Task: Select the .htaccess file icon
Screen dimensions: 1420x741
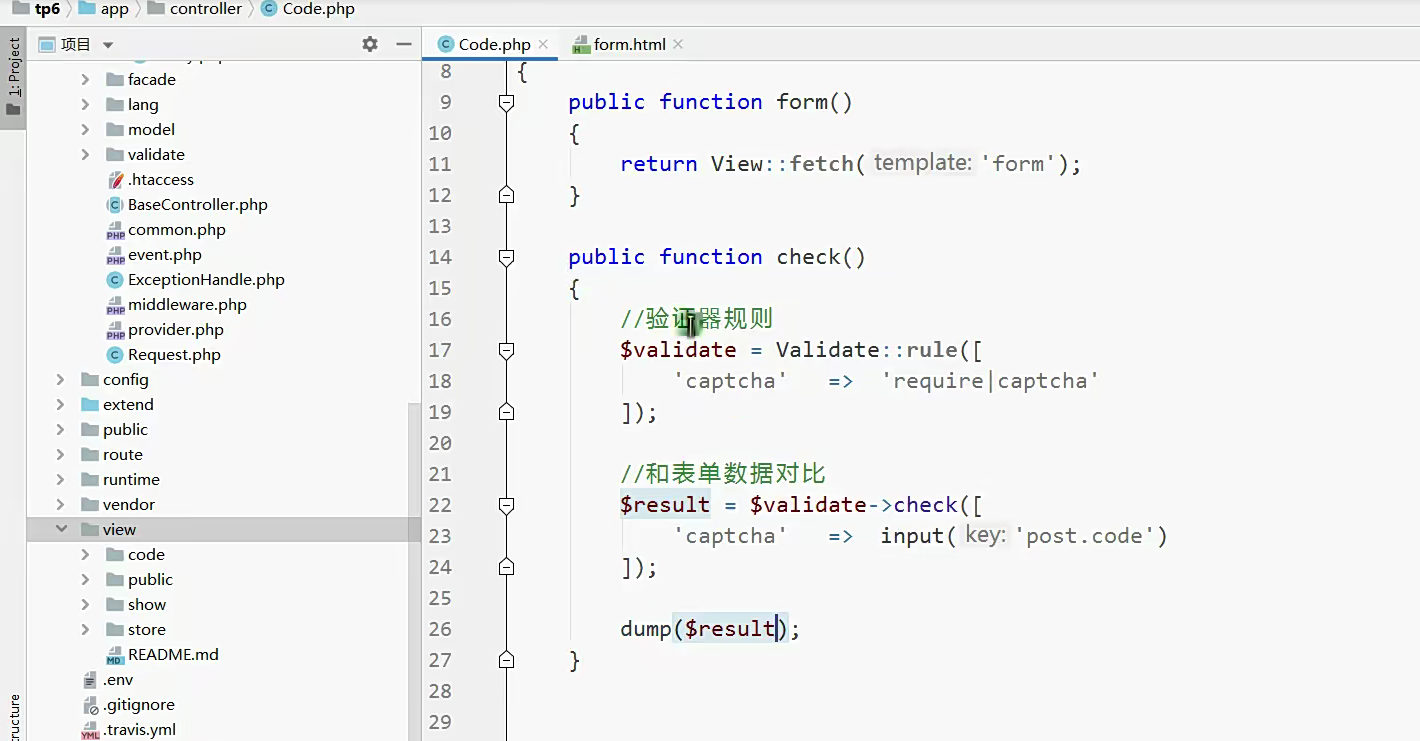Action: point(115,179)
